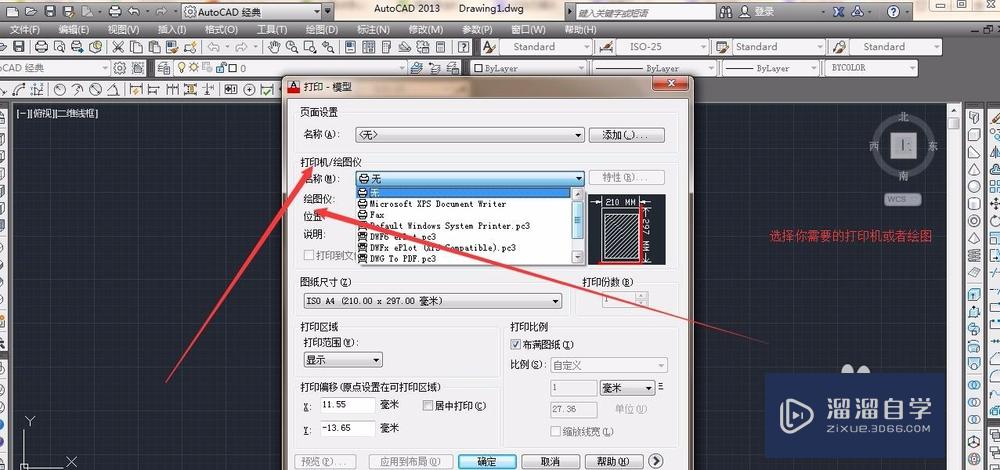This screenshot has height=470, width=1000.
Task: Open the 打印范围 显示 dropdown
Action: click(x=342, y=360)
